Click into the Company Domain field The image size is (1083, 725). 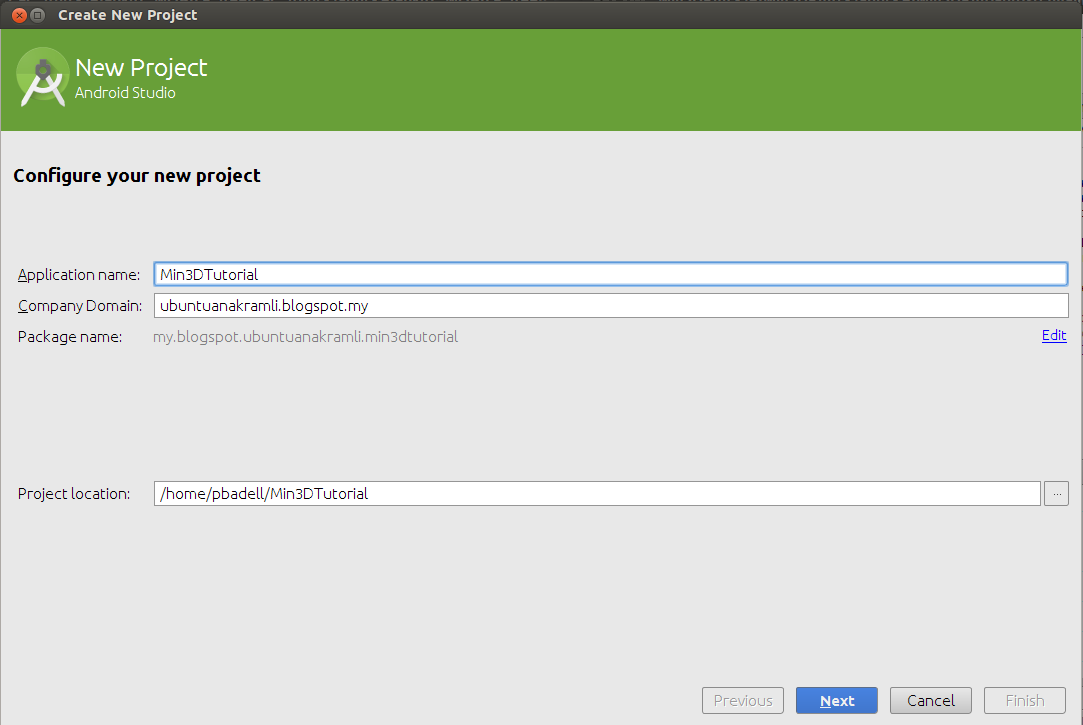tap(611, 305)
